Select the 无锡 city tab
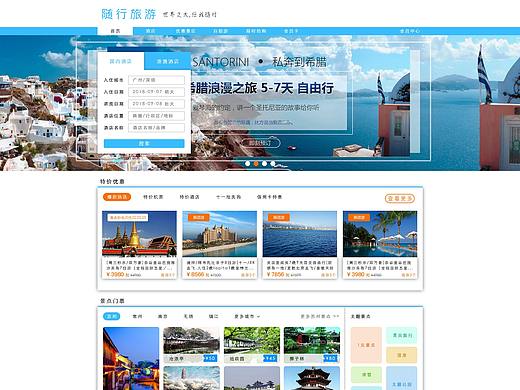Viewport: 520px width, 390px height. 188,316
